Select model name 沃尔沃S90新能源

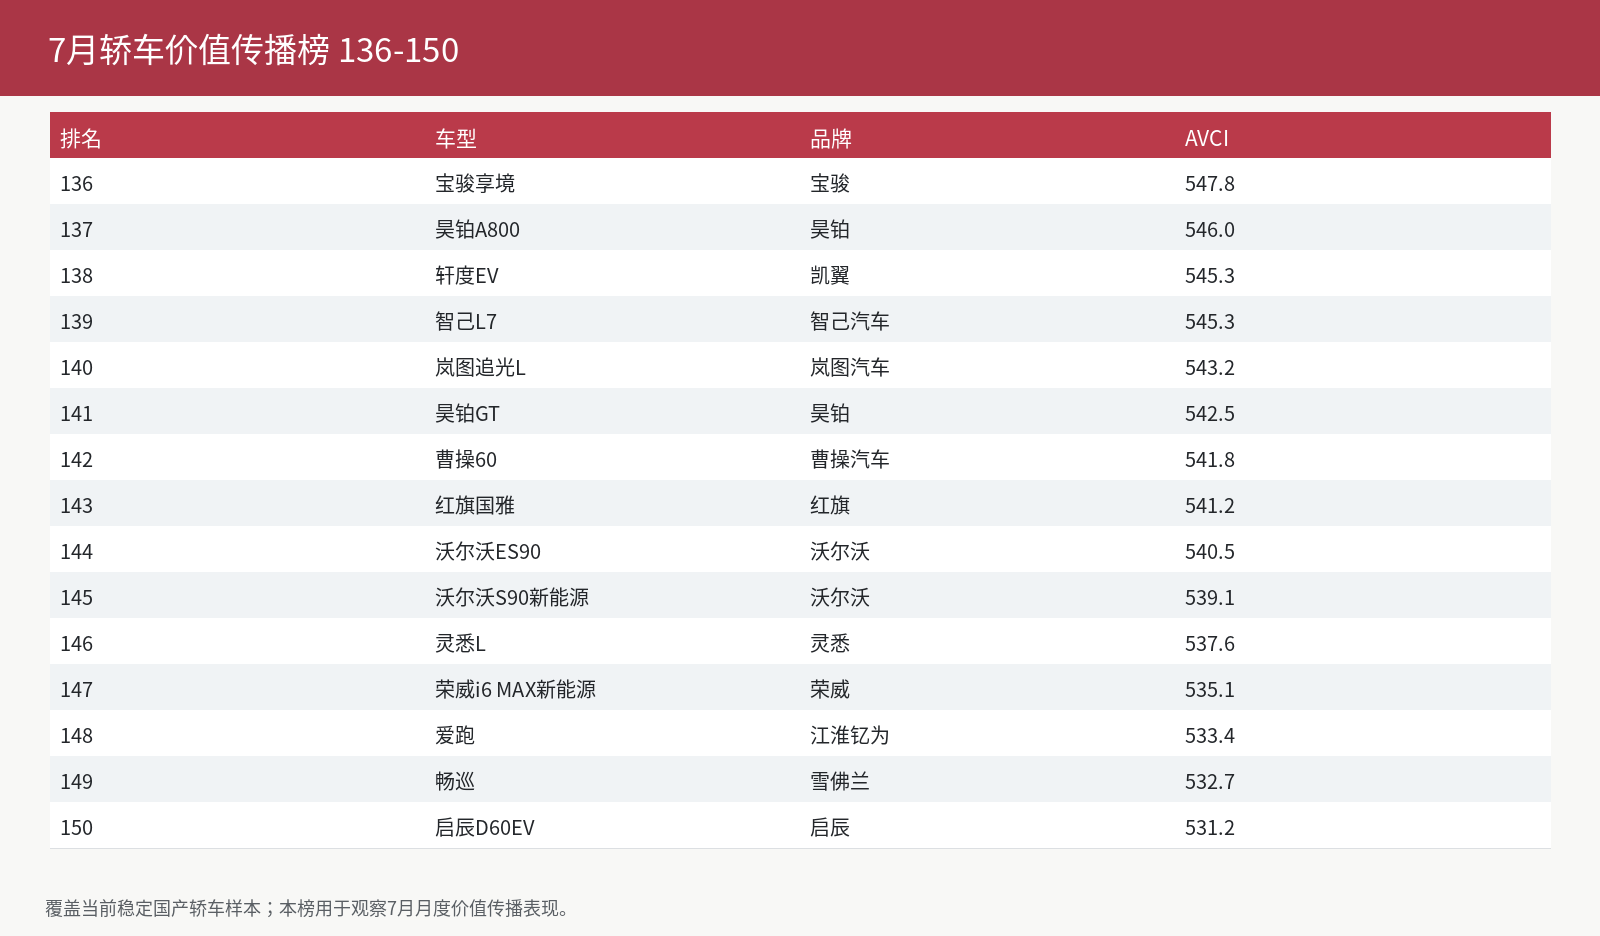click(x=512, y=598)
